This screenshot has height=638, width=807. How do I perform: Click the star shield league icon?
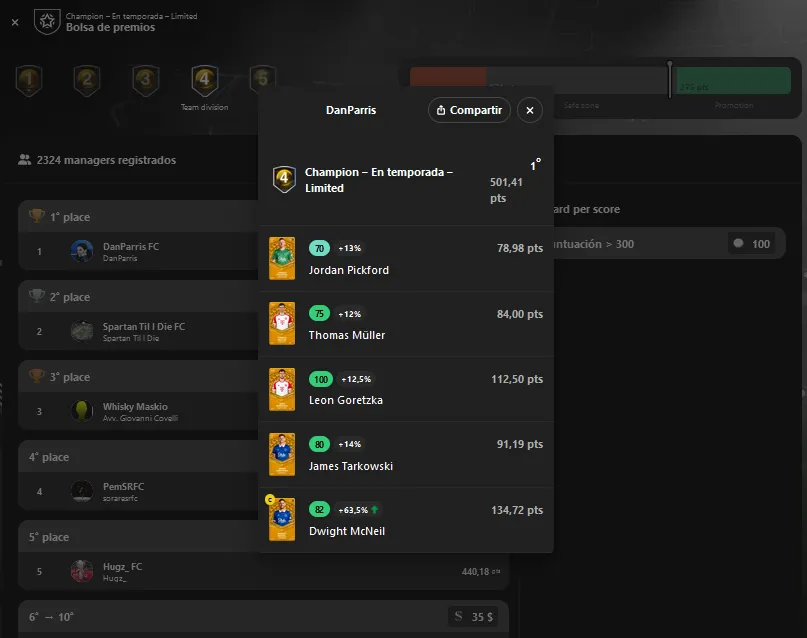point(47,22)
